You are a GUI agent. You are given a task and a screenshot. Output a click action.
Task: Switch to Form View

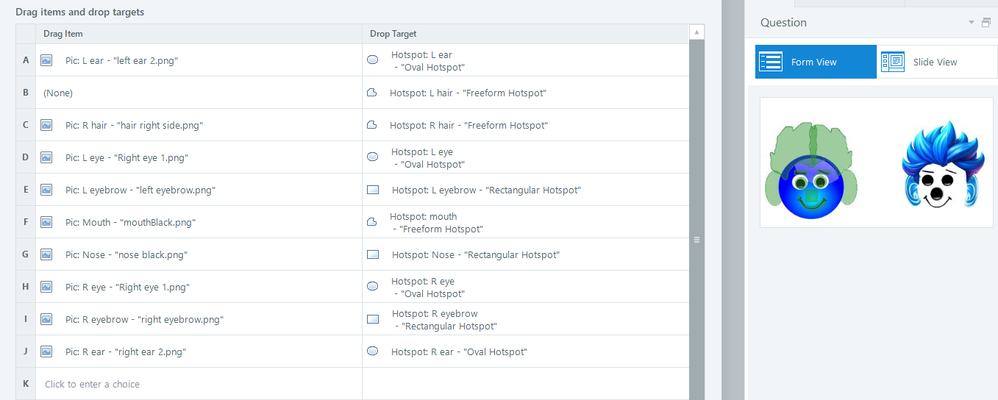click(815, 62)
